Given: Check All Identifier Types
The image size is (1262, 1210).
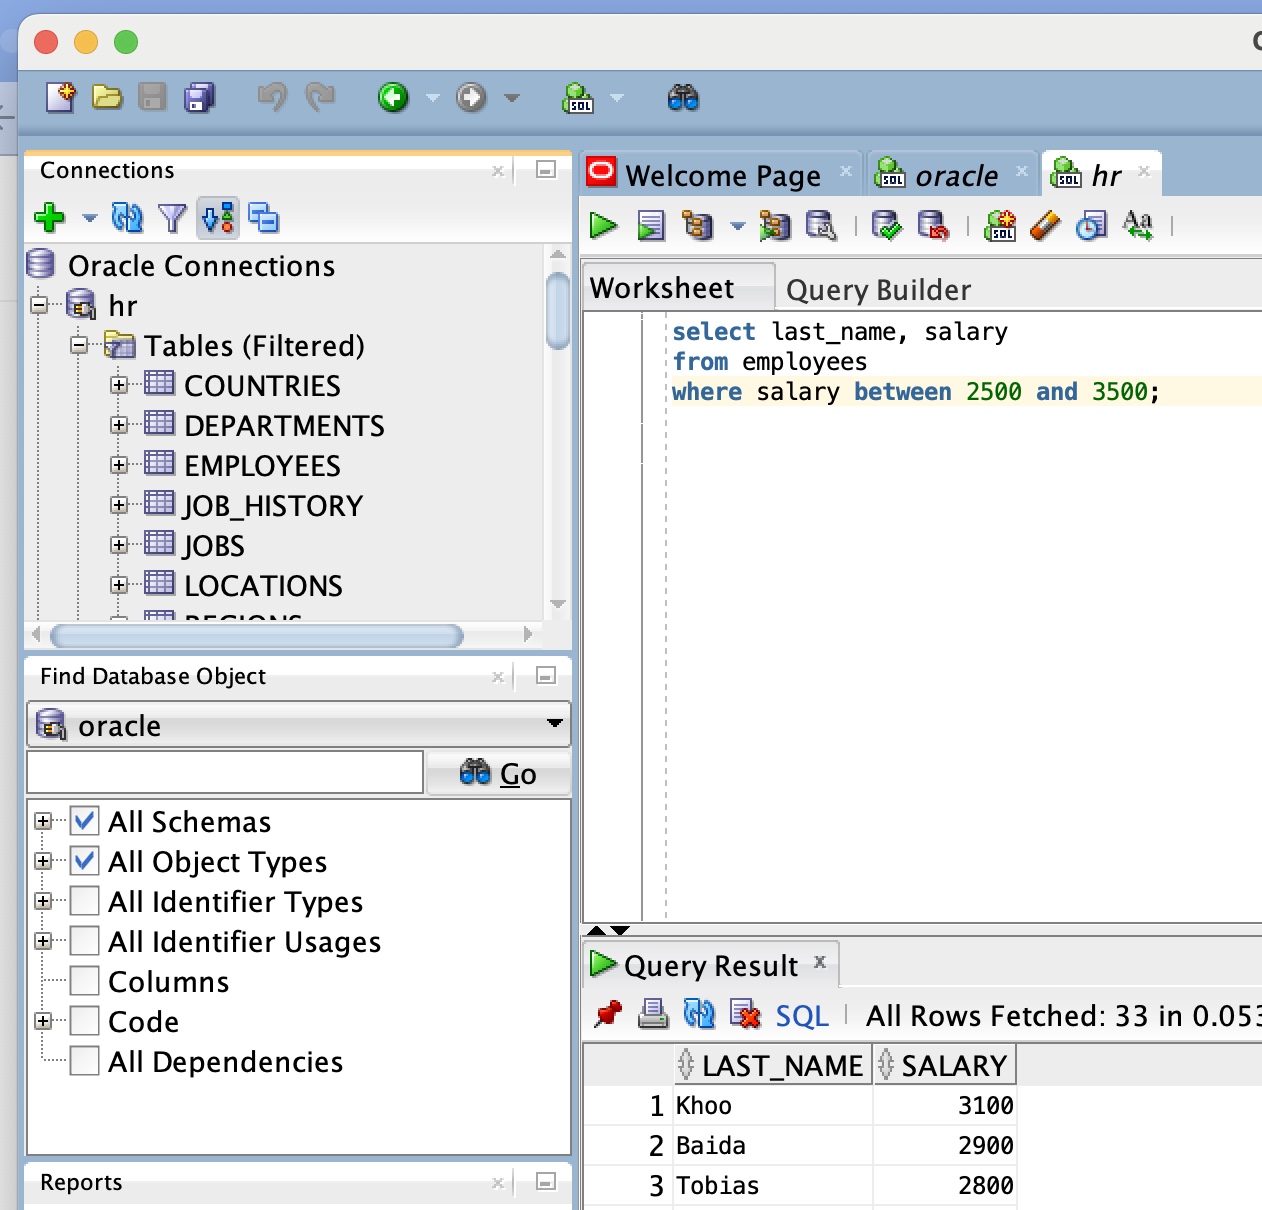Looking at the screenshot, I should click(x=84, y=901).
